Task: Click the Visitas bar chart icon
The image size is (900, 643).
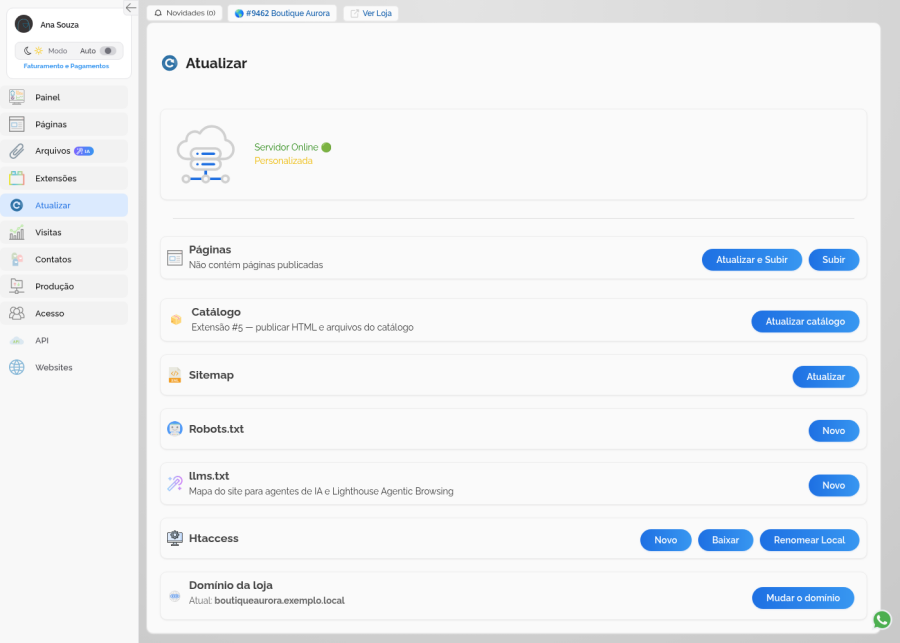Action: pos(17,232)
